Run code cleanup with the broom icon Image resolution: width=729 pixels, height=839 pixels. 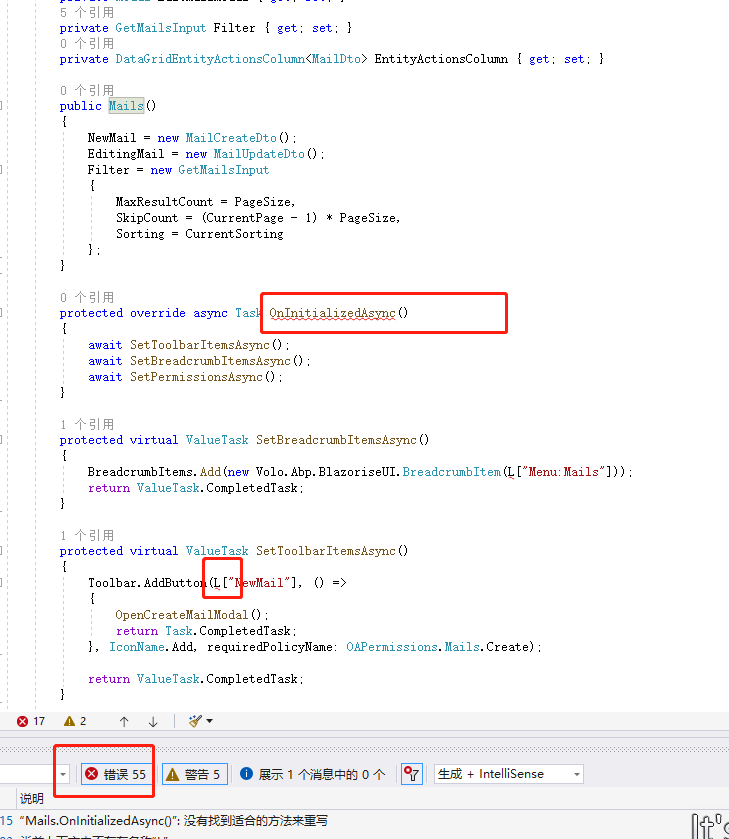coord(195,721)
